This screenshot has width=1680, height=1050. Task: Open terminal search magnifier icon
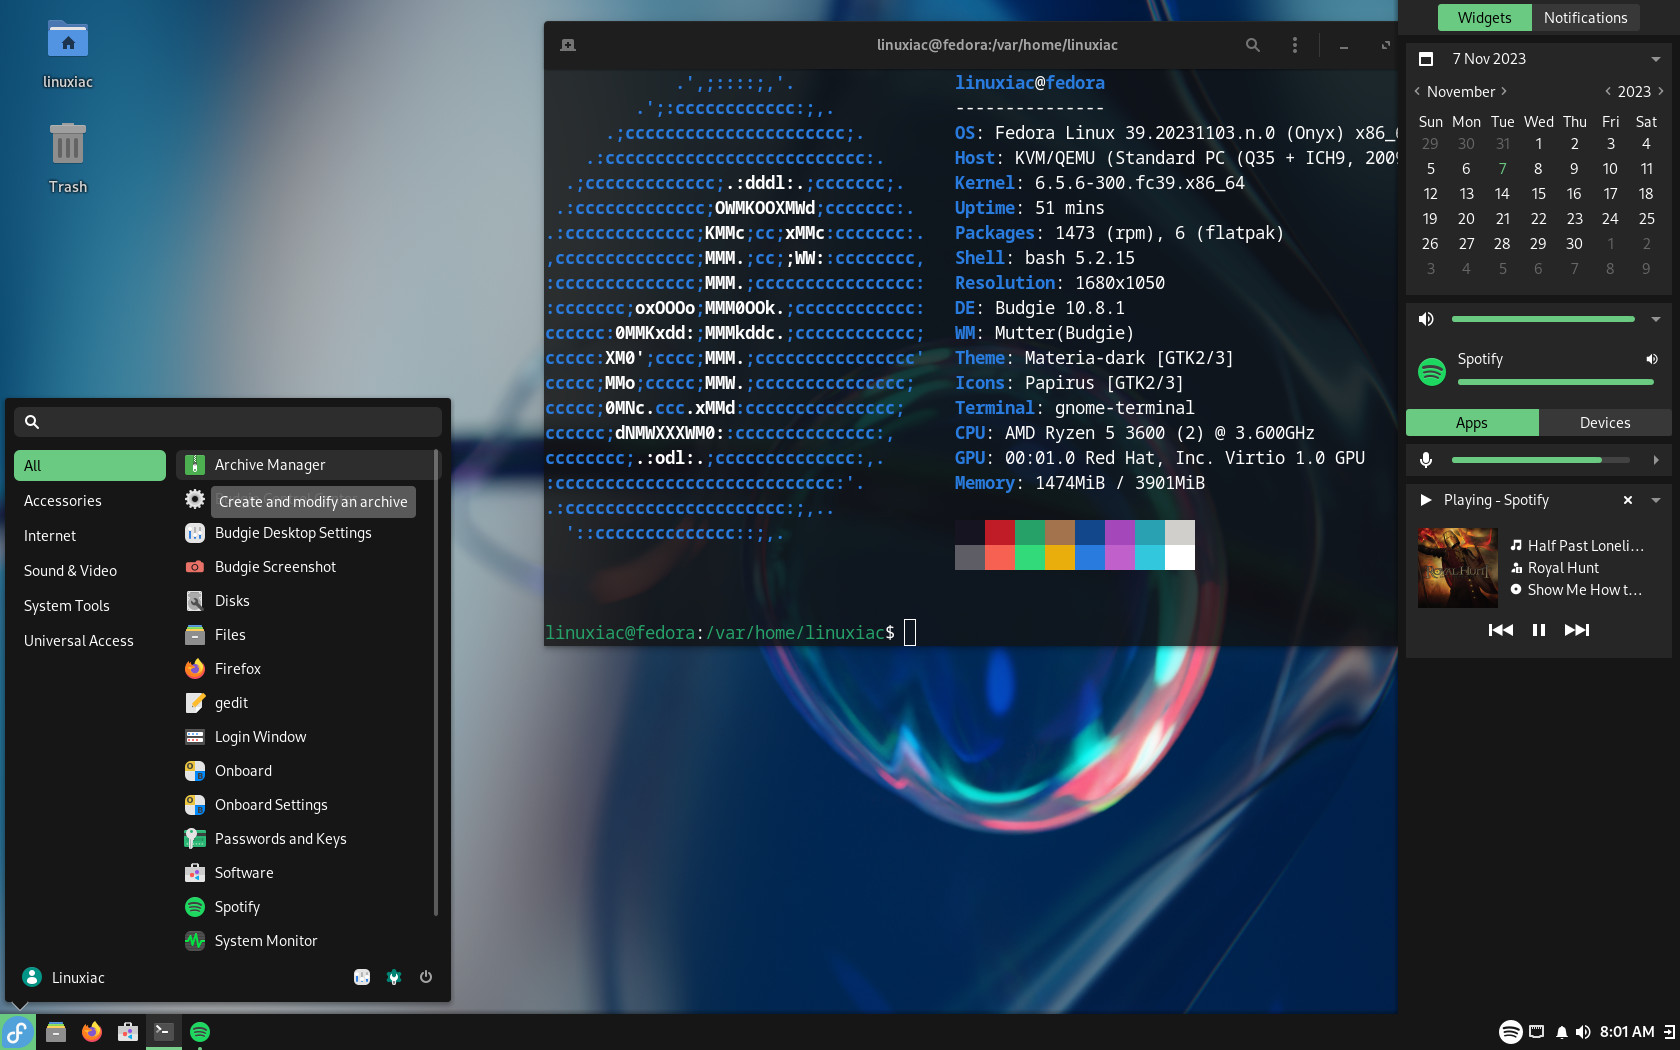pos(1252,45)
